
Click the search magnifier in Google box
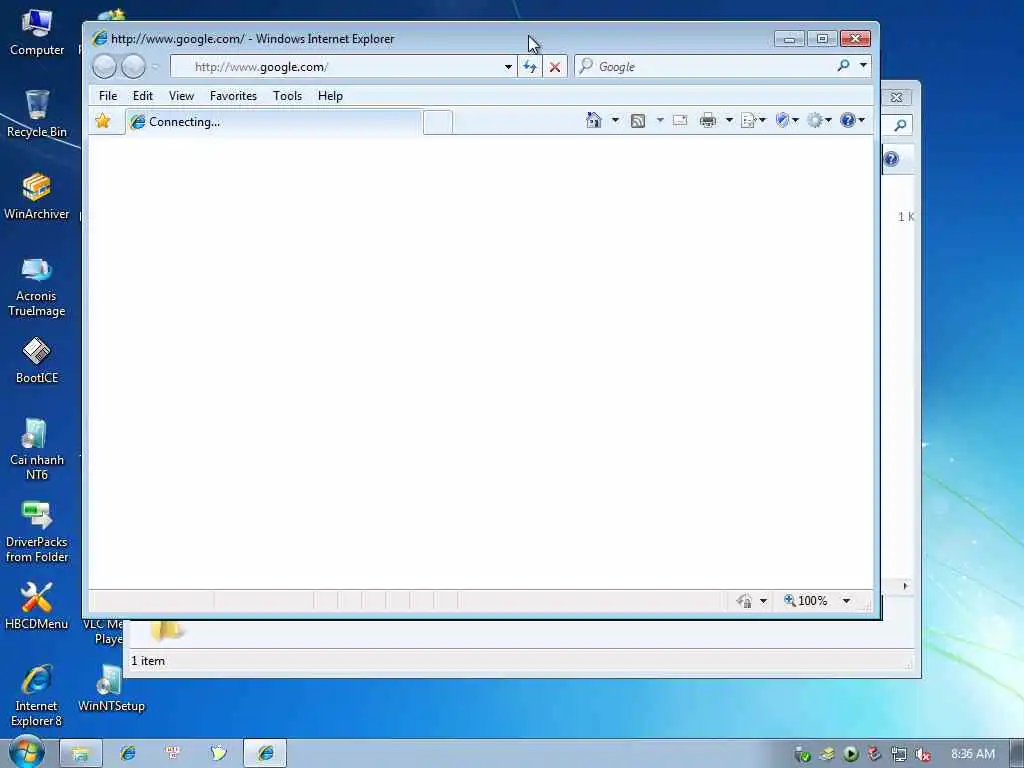843,66
